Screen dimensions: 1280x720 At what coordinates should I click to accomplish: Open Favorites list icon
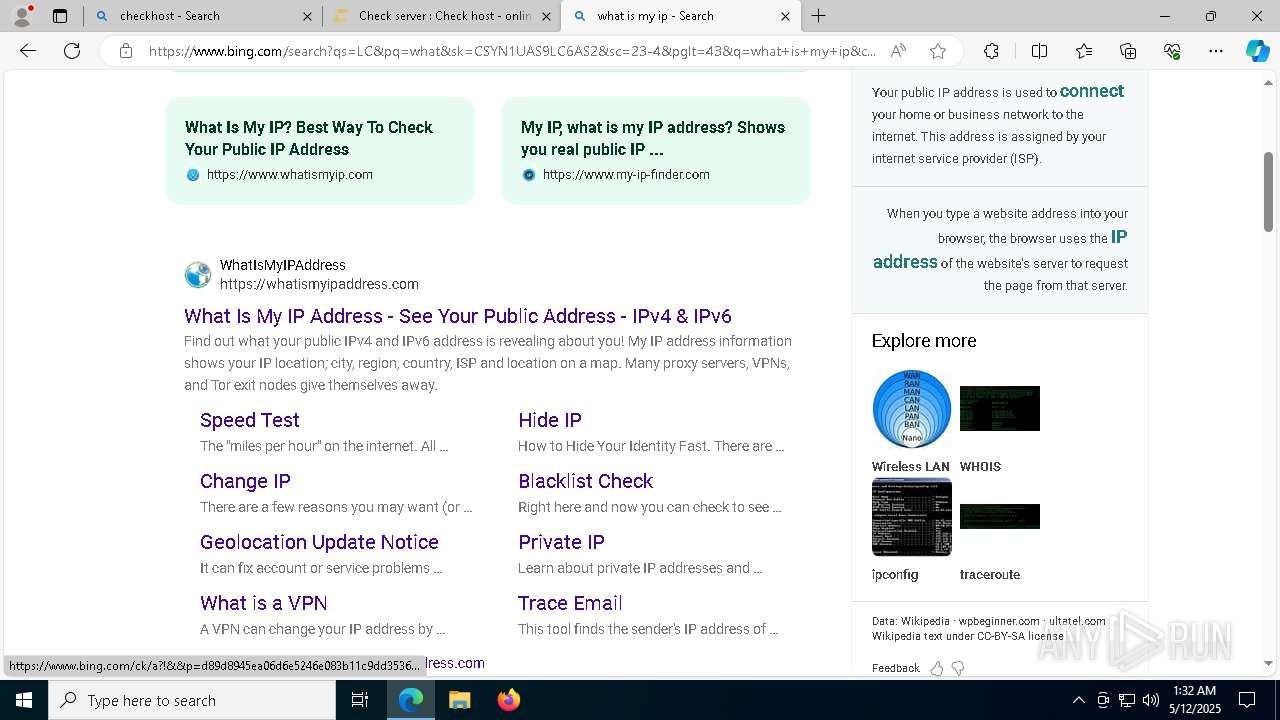coord(1084,51)
